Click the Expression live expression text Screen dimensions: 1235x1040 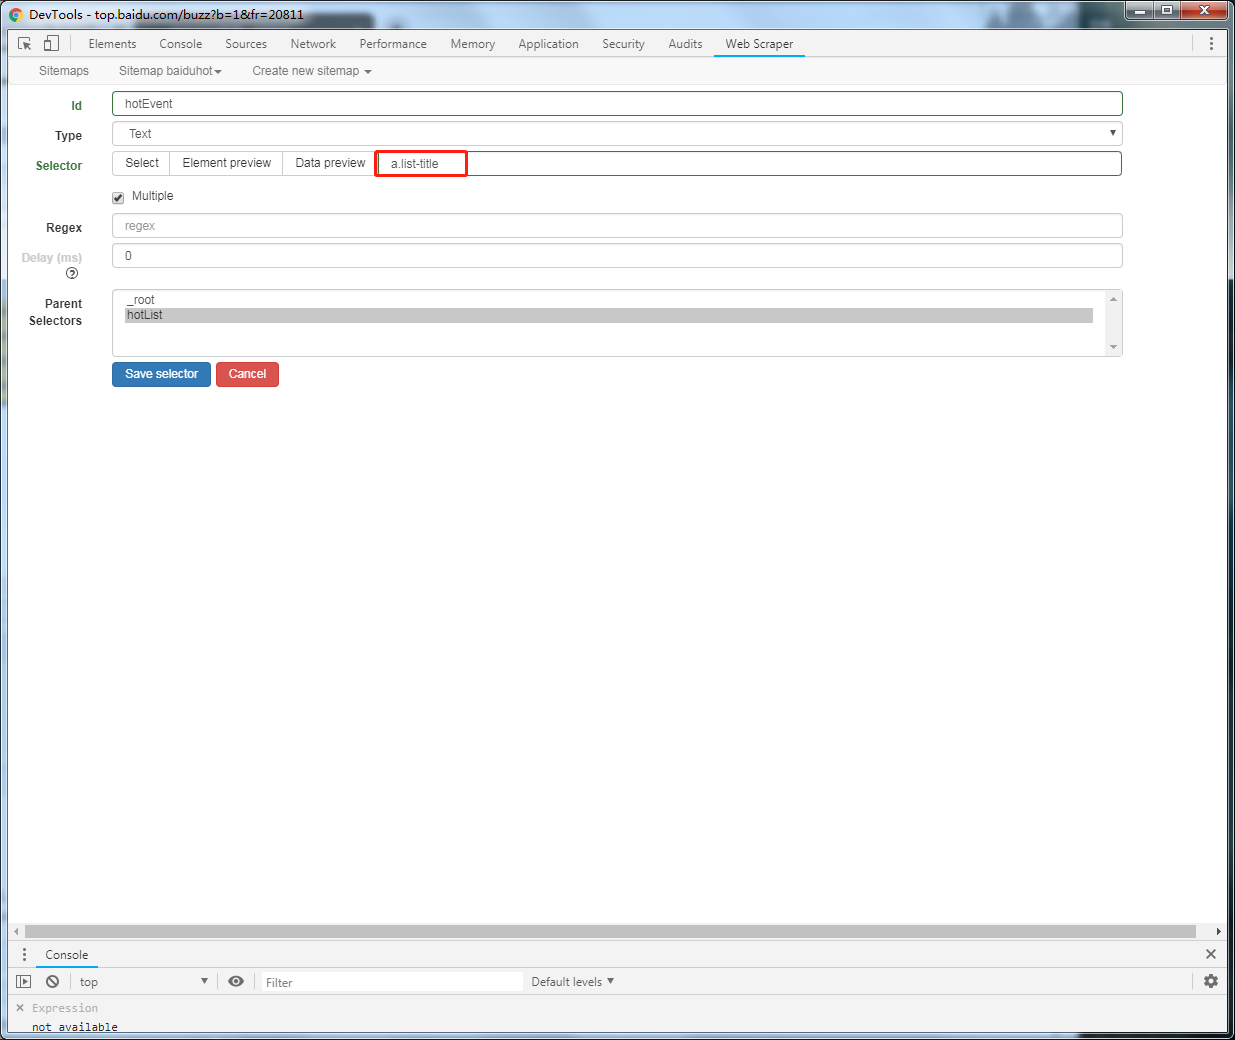pos(65,1008)
